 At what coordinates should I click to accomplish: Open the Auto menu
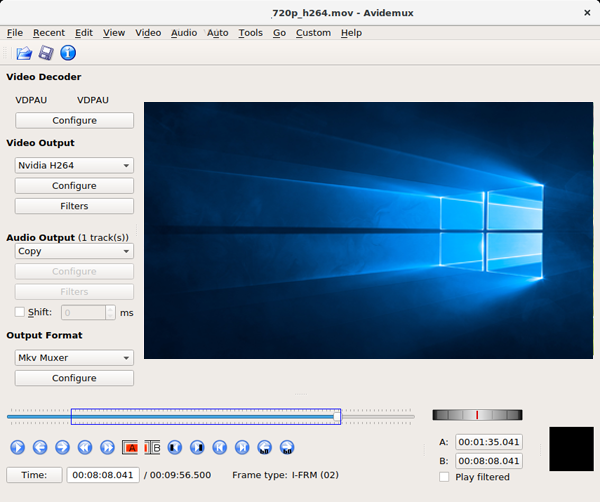pos(218,33)
